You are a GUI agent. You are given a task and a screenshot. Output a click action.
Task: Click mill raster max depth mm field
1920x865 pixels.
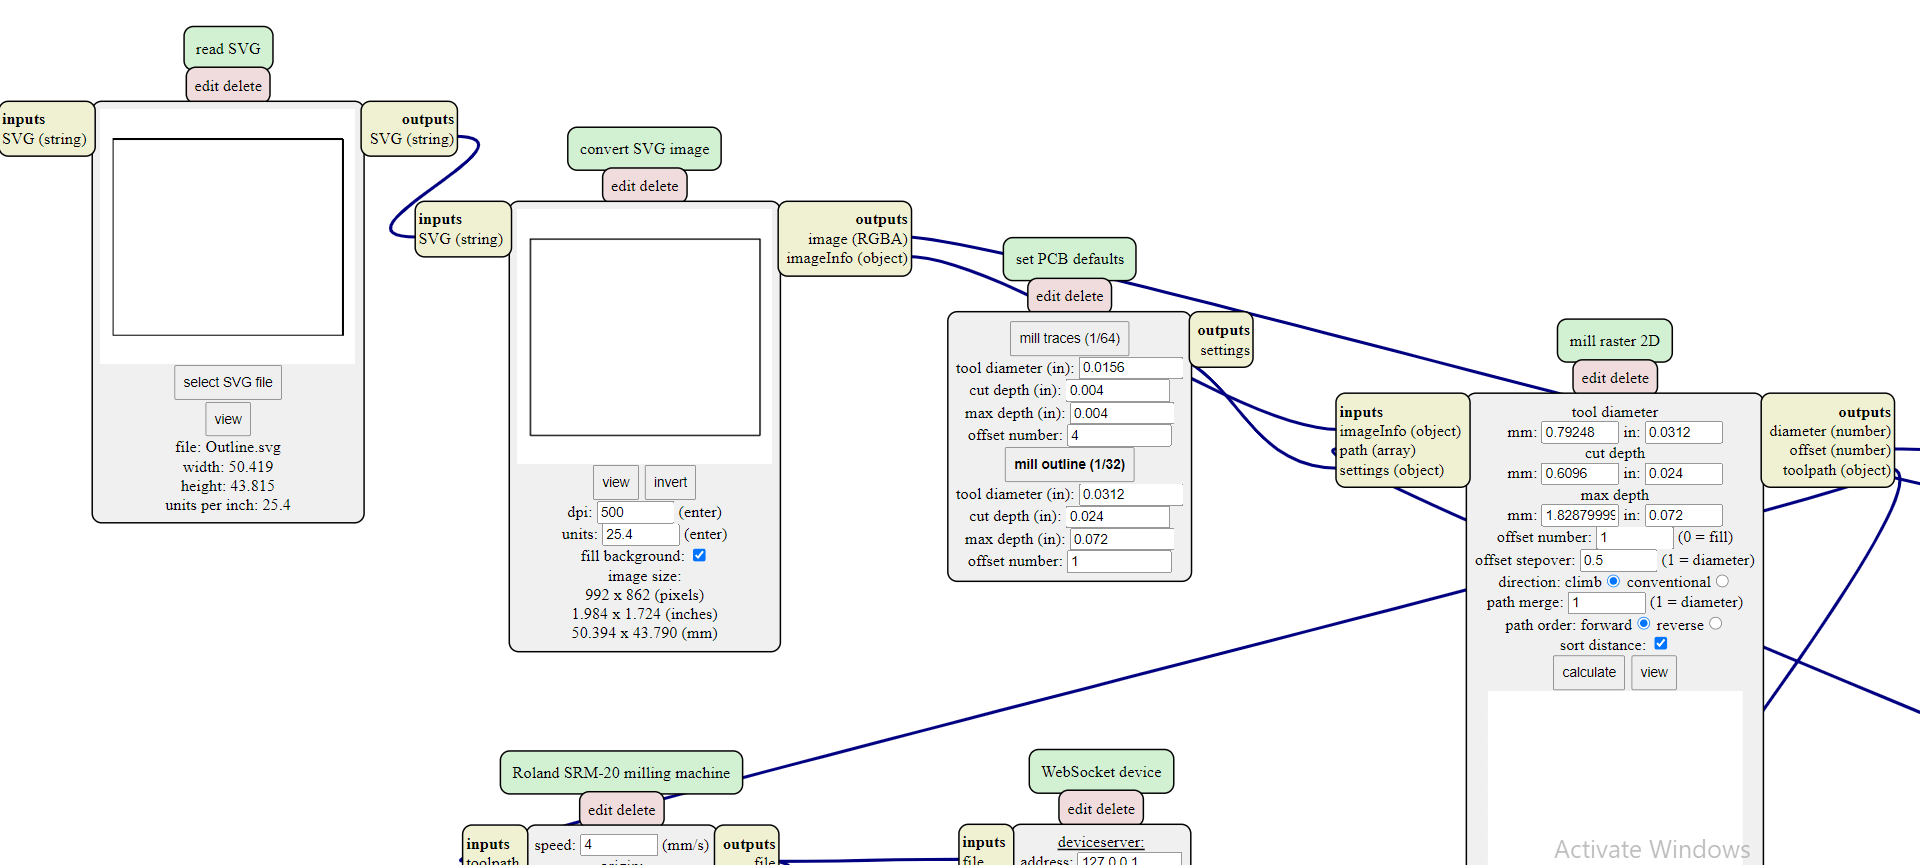pyautogui.click(x=1580, y=515)
